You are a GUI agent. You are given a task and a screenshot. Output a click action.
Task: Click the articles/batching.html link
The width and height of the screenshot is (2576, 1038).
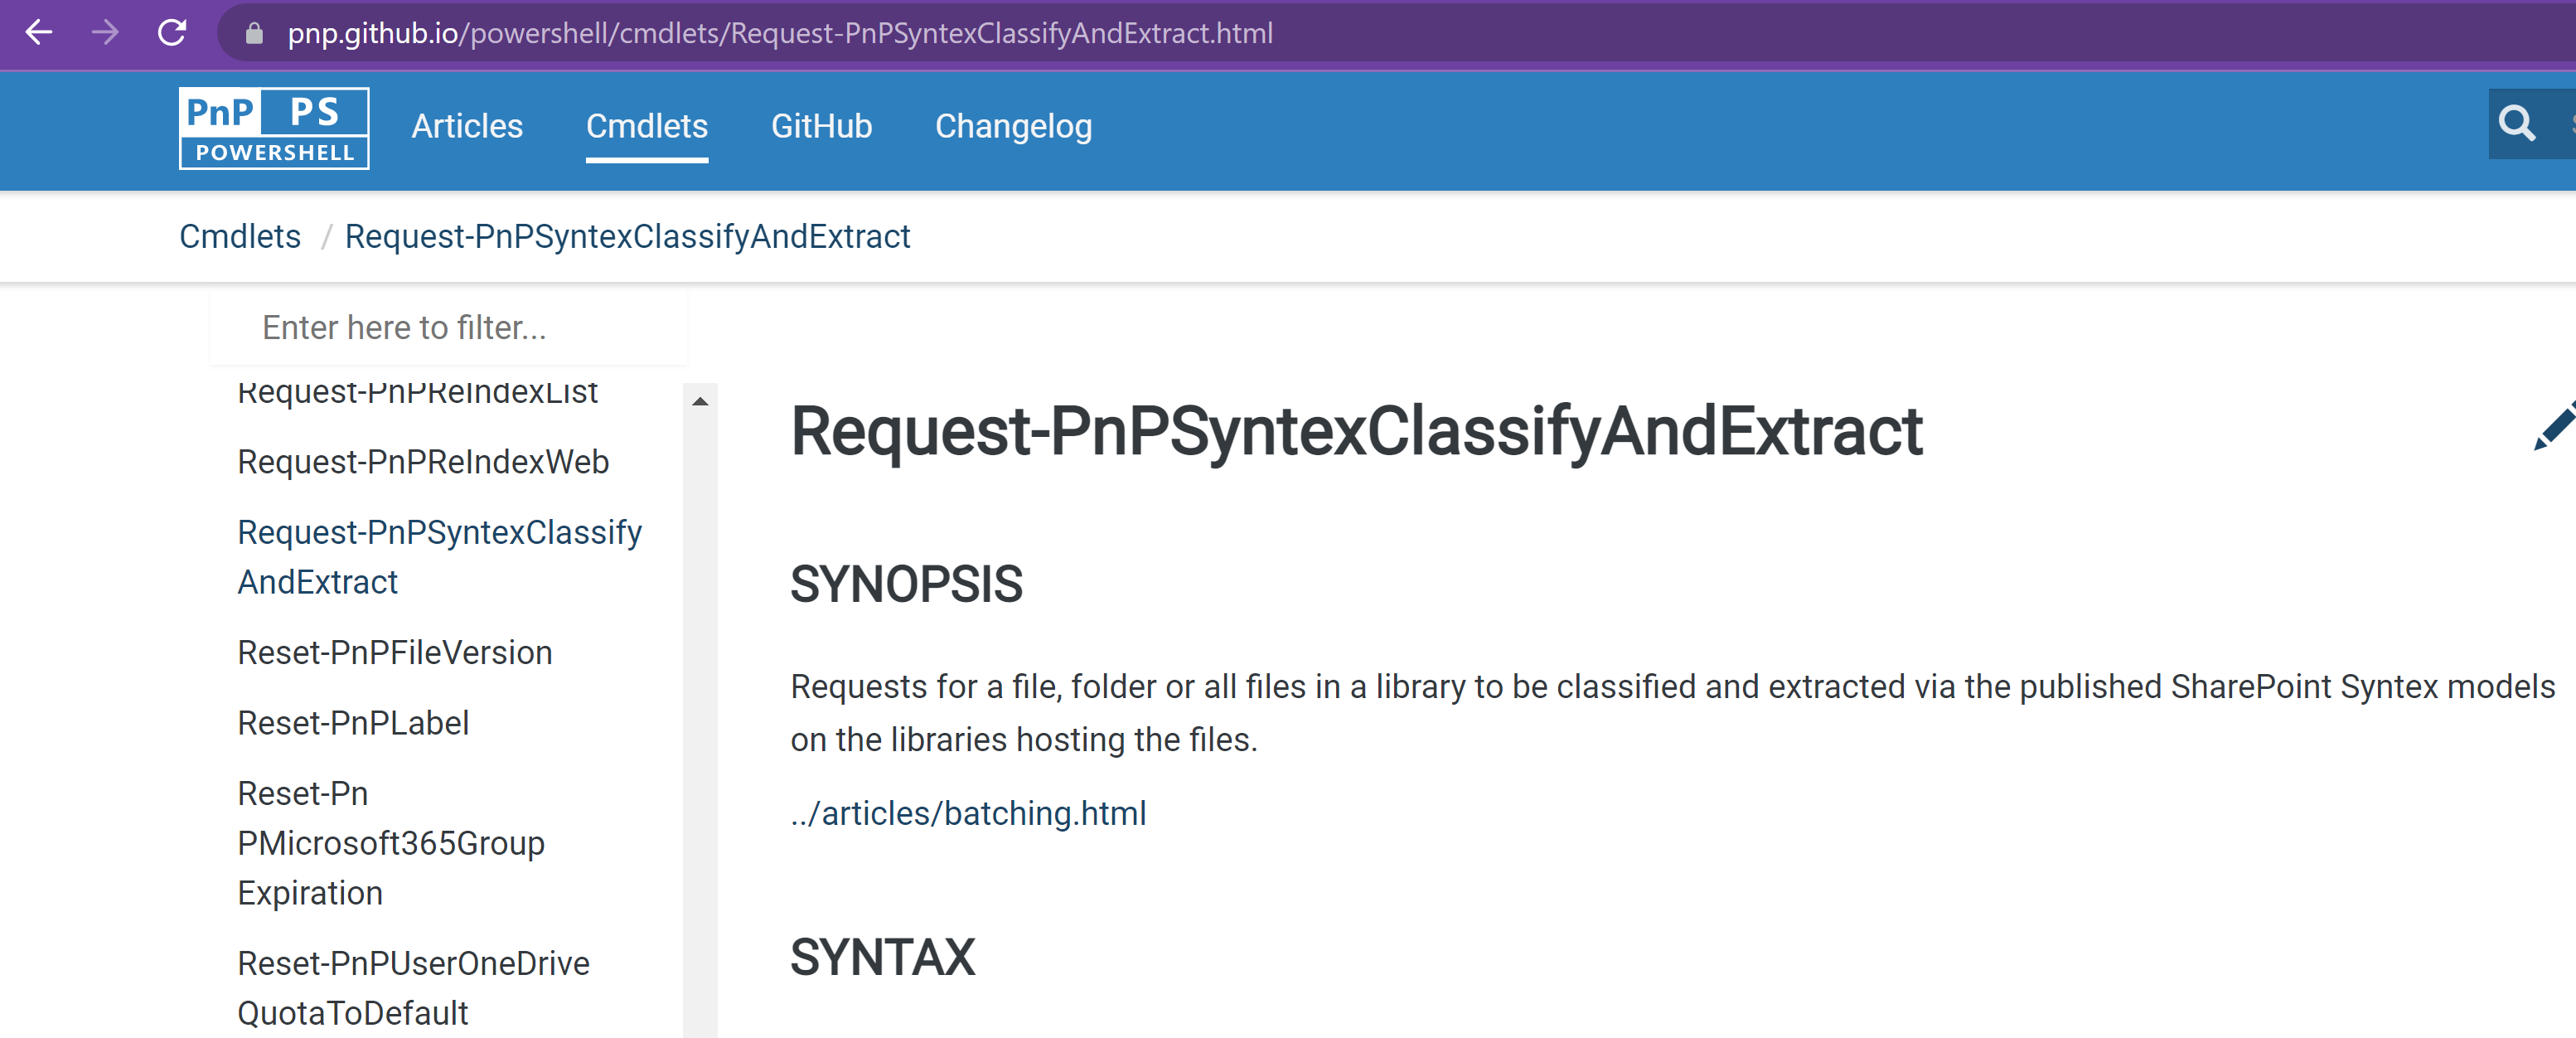point(968,813)
